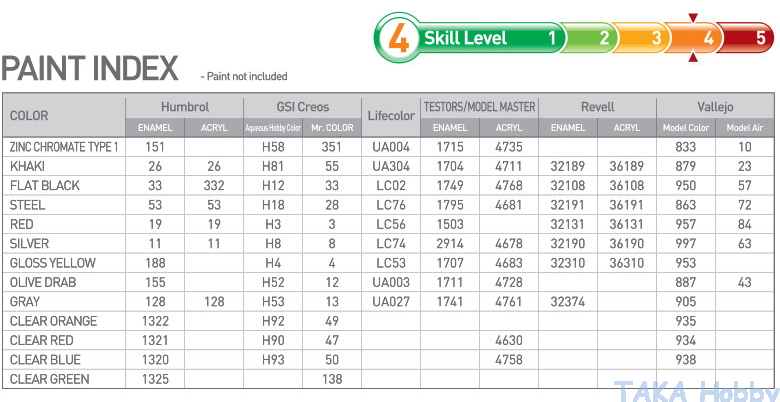Select skill level 2 segment

[603, 39]
